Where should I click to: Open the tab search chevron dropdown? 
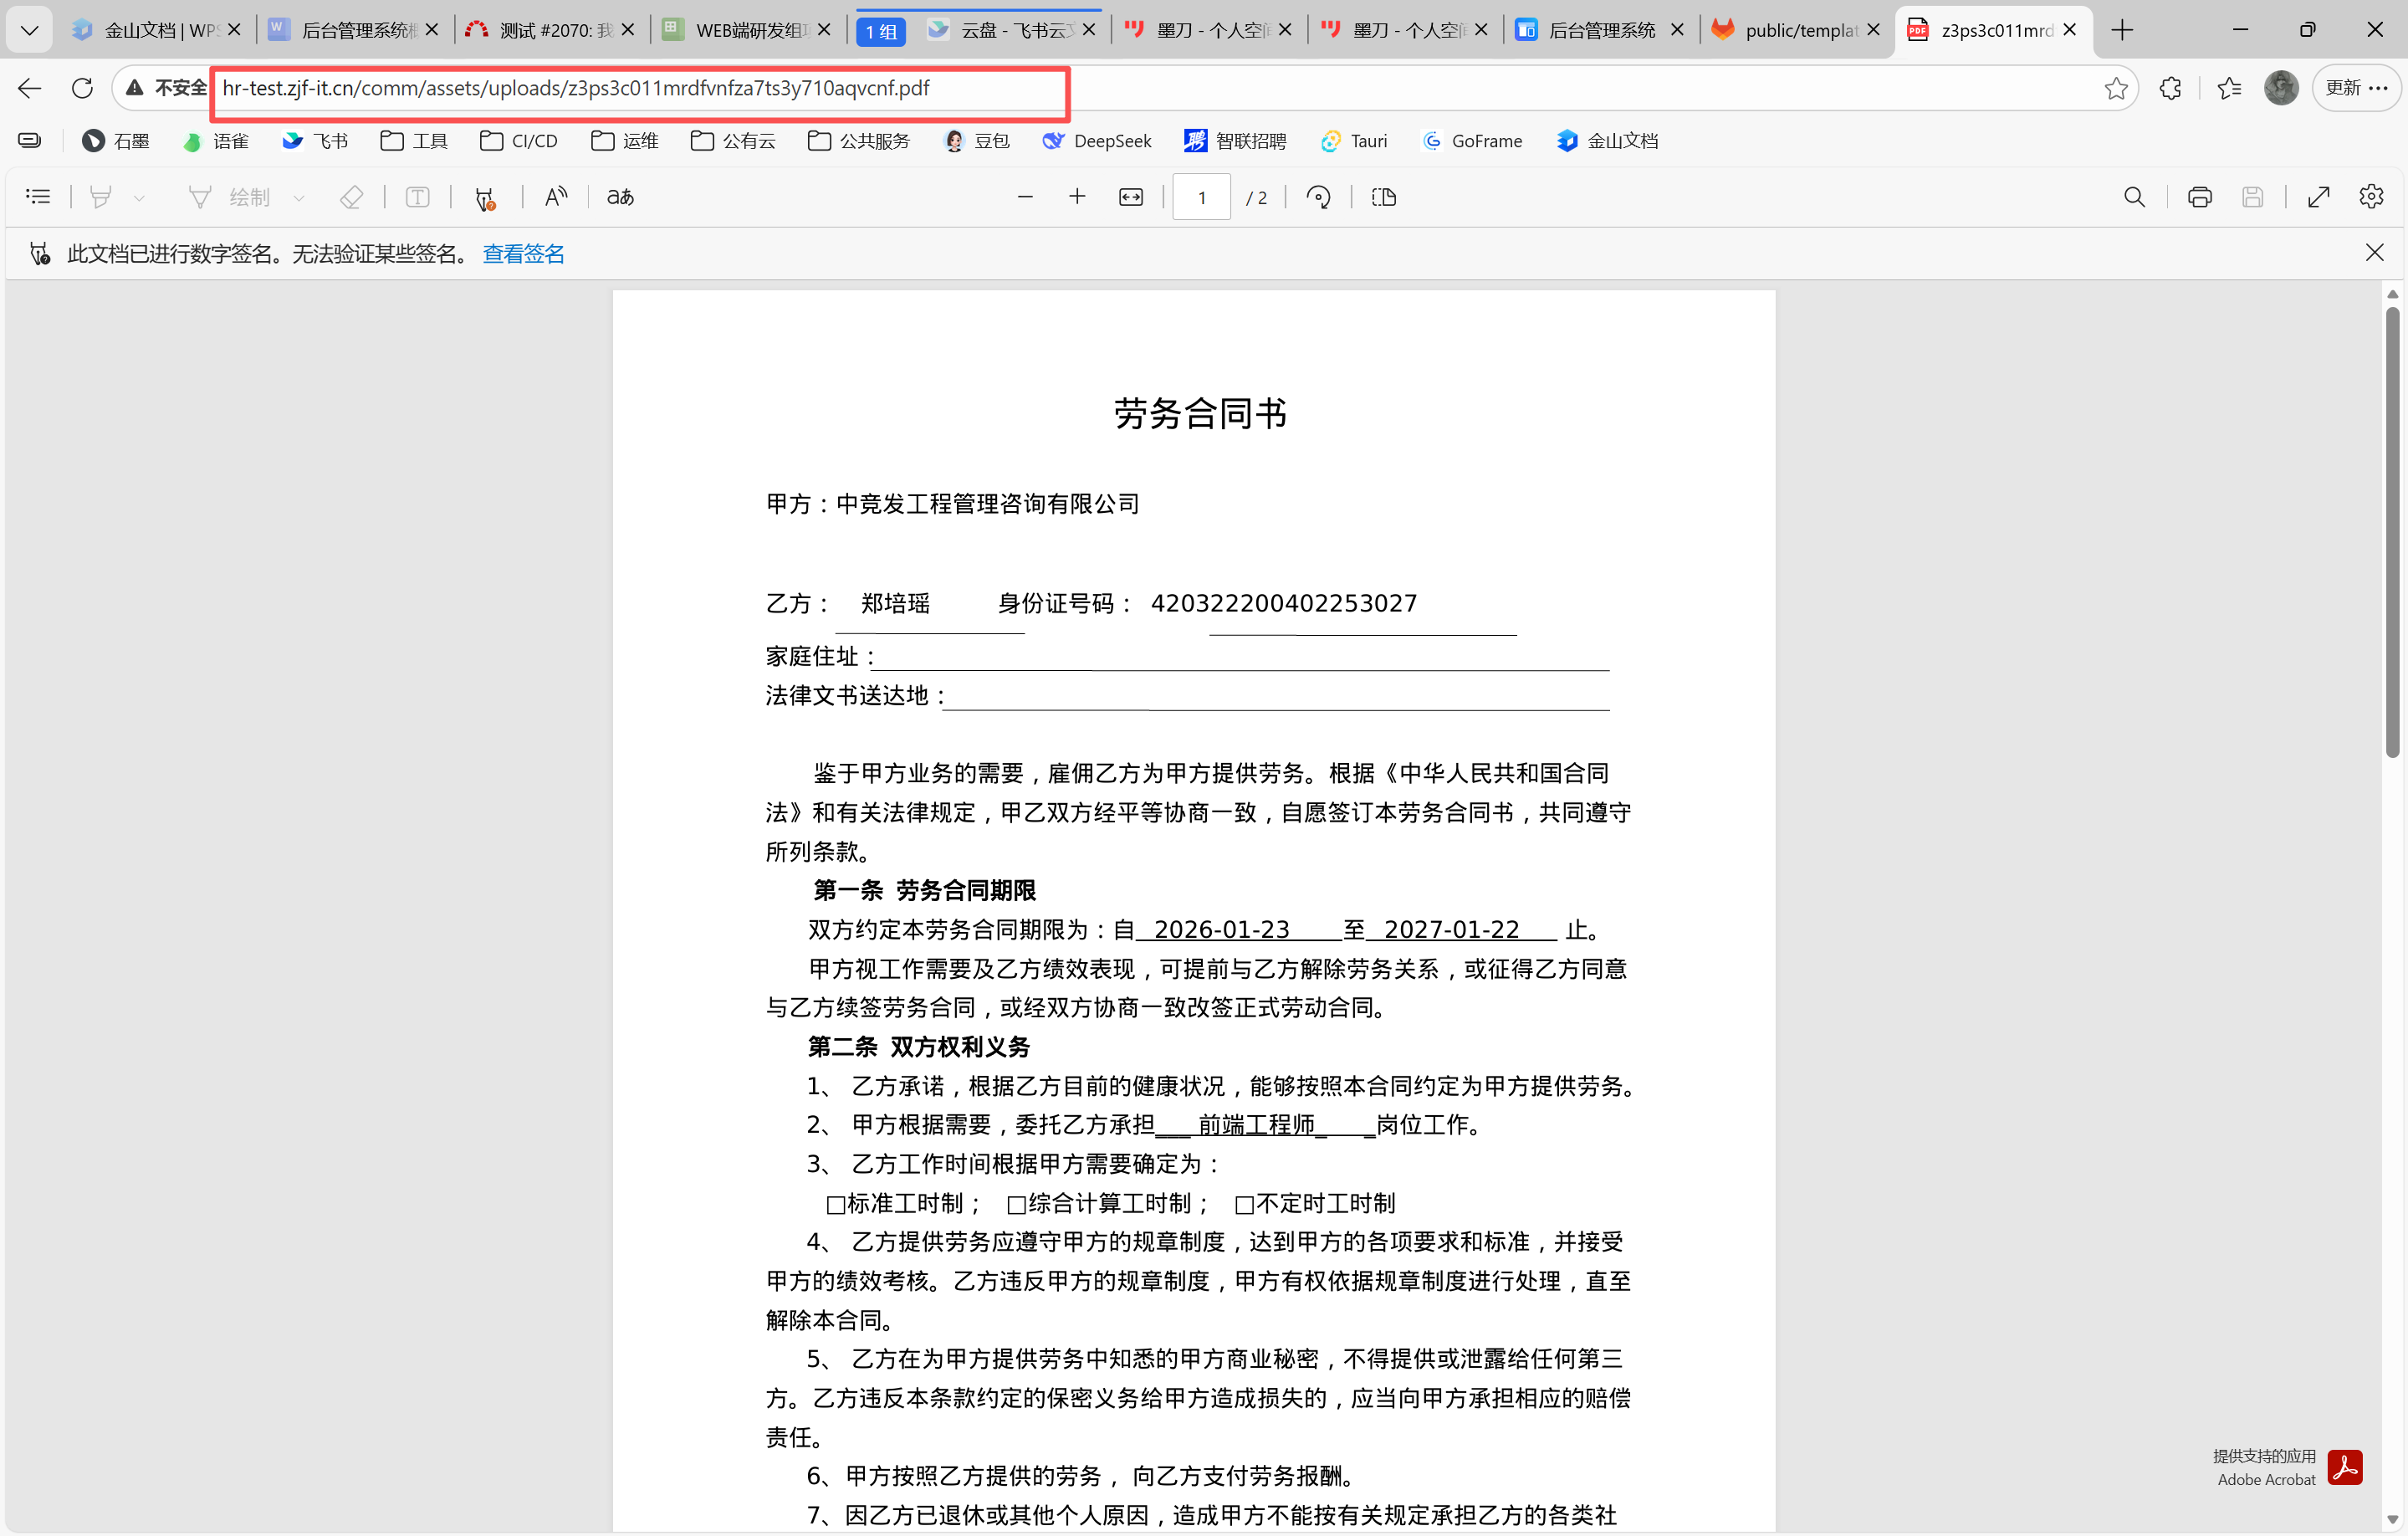[29, 30]
